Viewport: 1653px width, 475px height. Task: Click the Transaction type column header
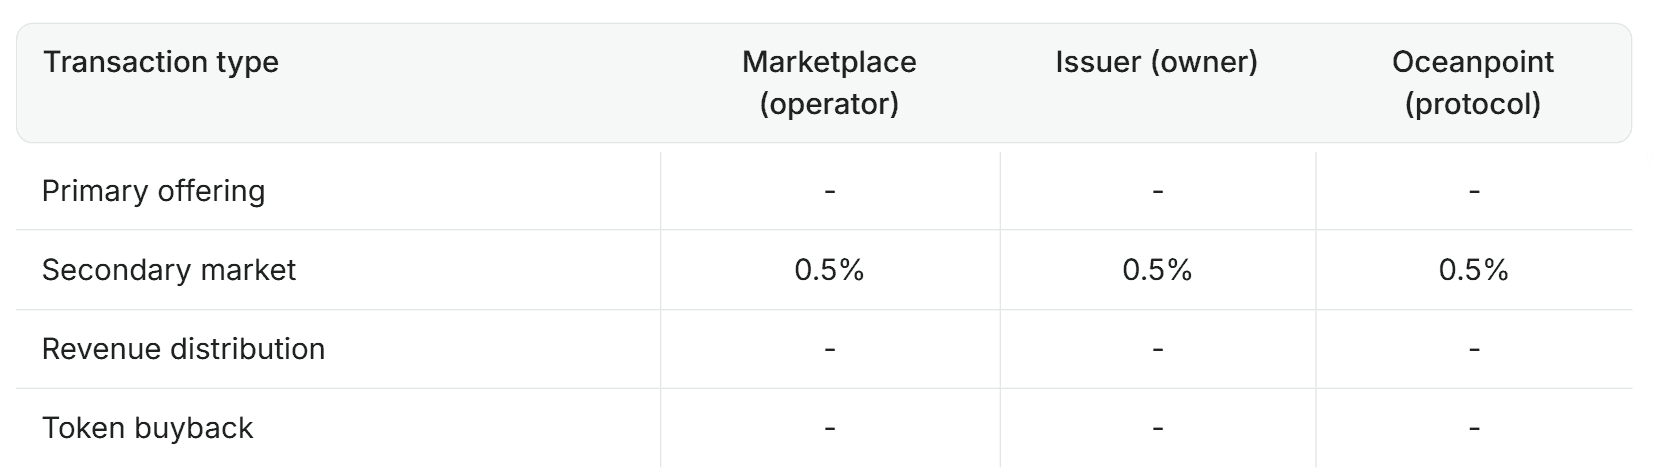[x=161, y=62]
